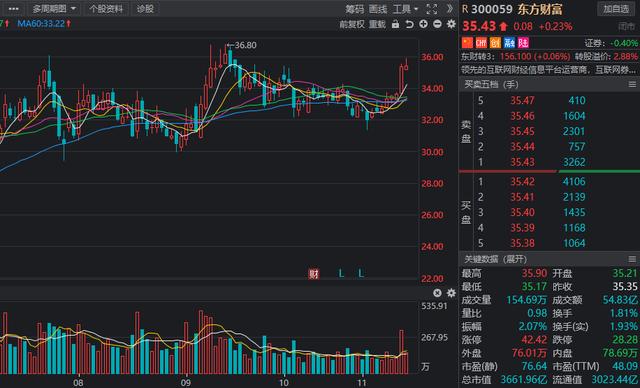Open the three-dots more menu
640x388 pixels.
coord(13,9)
